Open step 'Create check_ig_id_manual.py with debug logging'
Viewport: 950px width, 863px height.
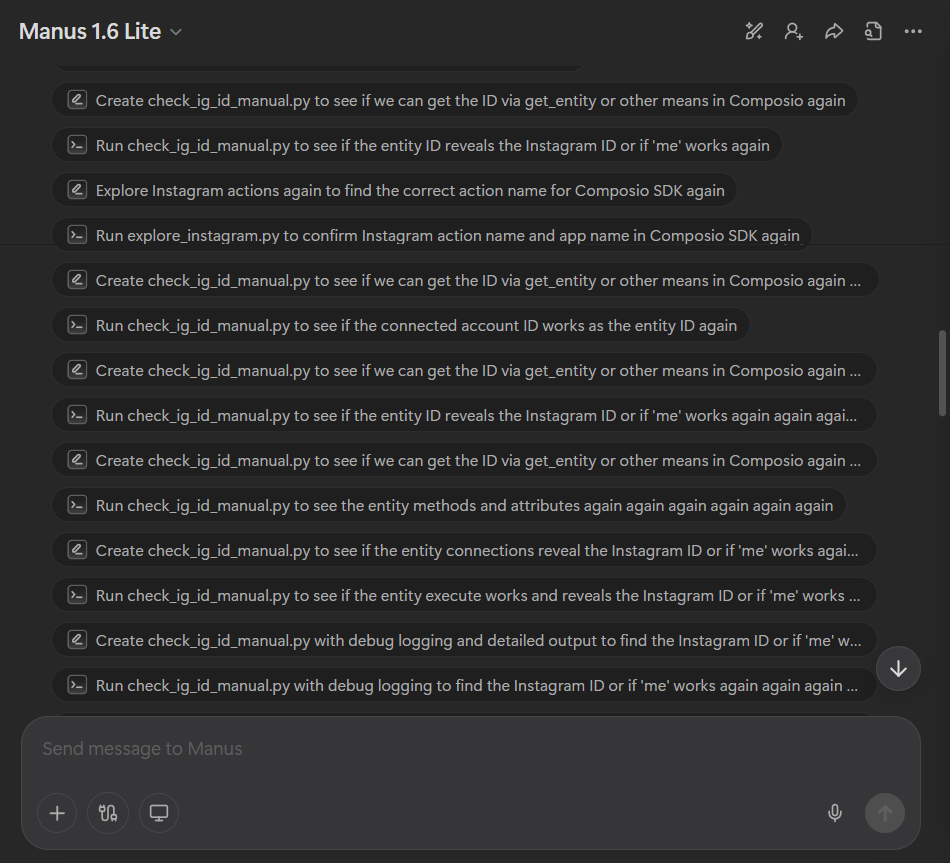click(x=465, y=641)
